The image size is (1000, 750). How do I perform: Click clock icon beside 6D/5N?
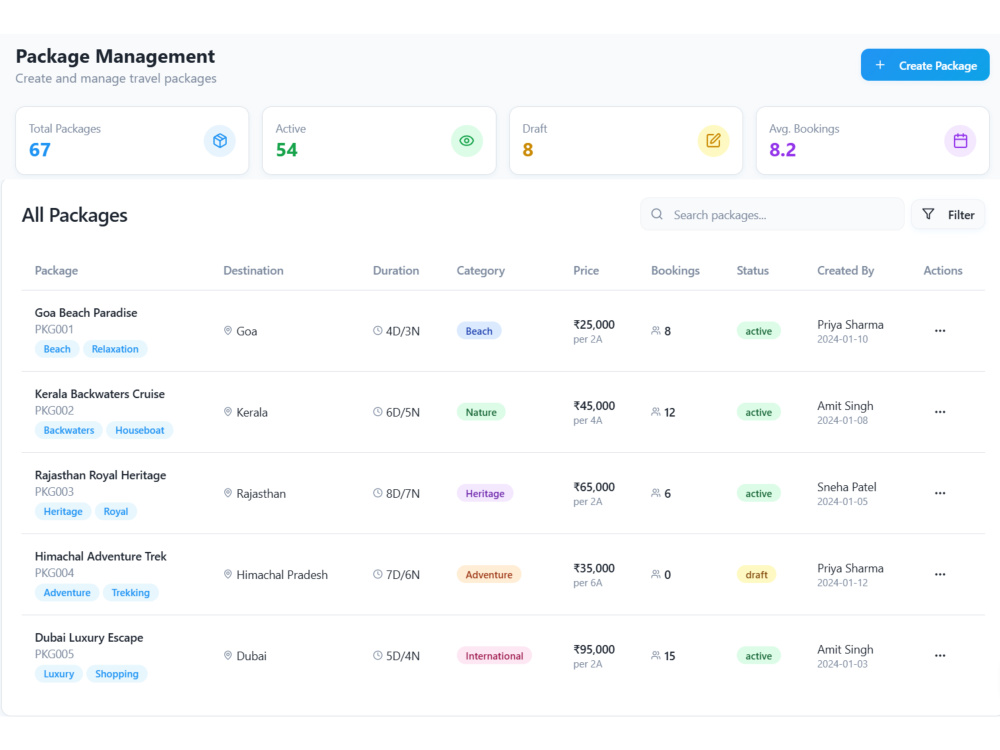pyautogui.click(x=378, y=412)
